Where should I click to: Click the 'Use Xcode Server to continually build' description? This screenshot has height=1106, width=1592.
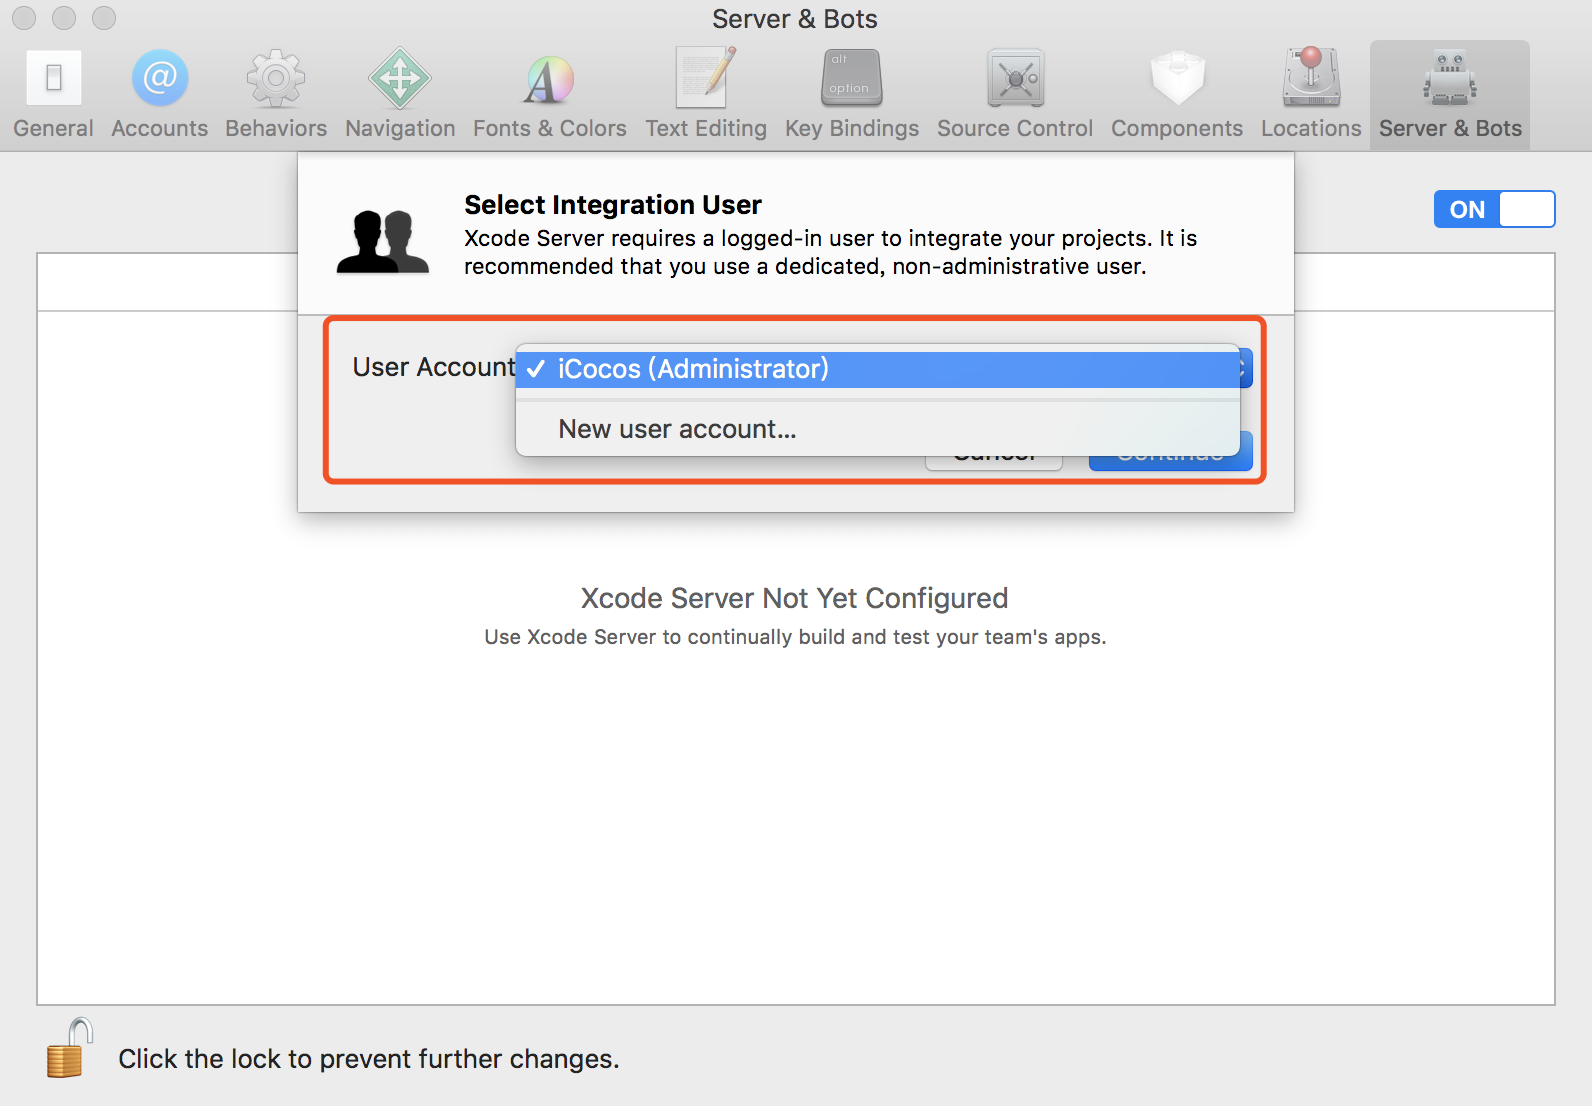point(795,637)
